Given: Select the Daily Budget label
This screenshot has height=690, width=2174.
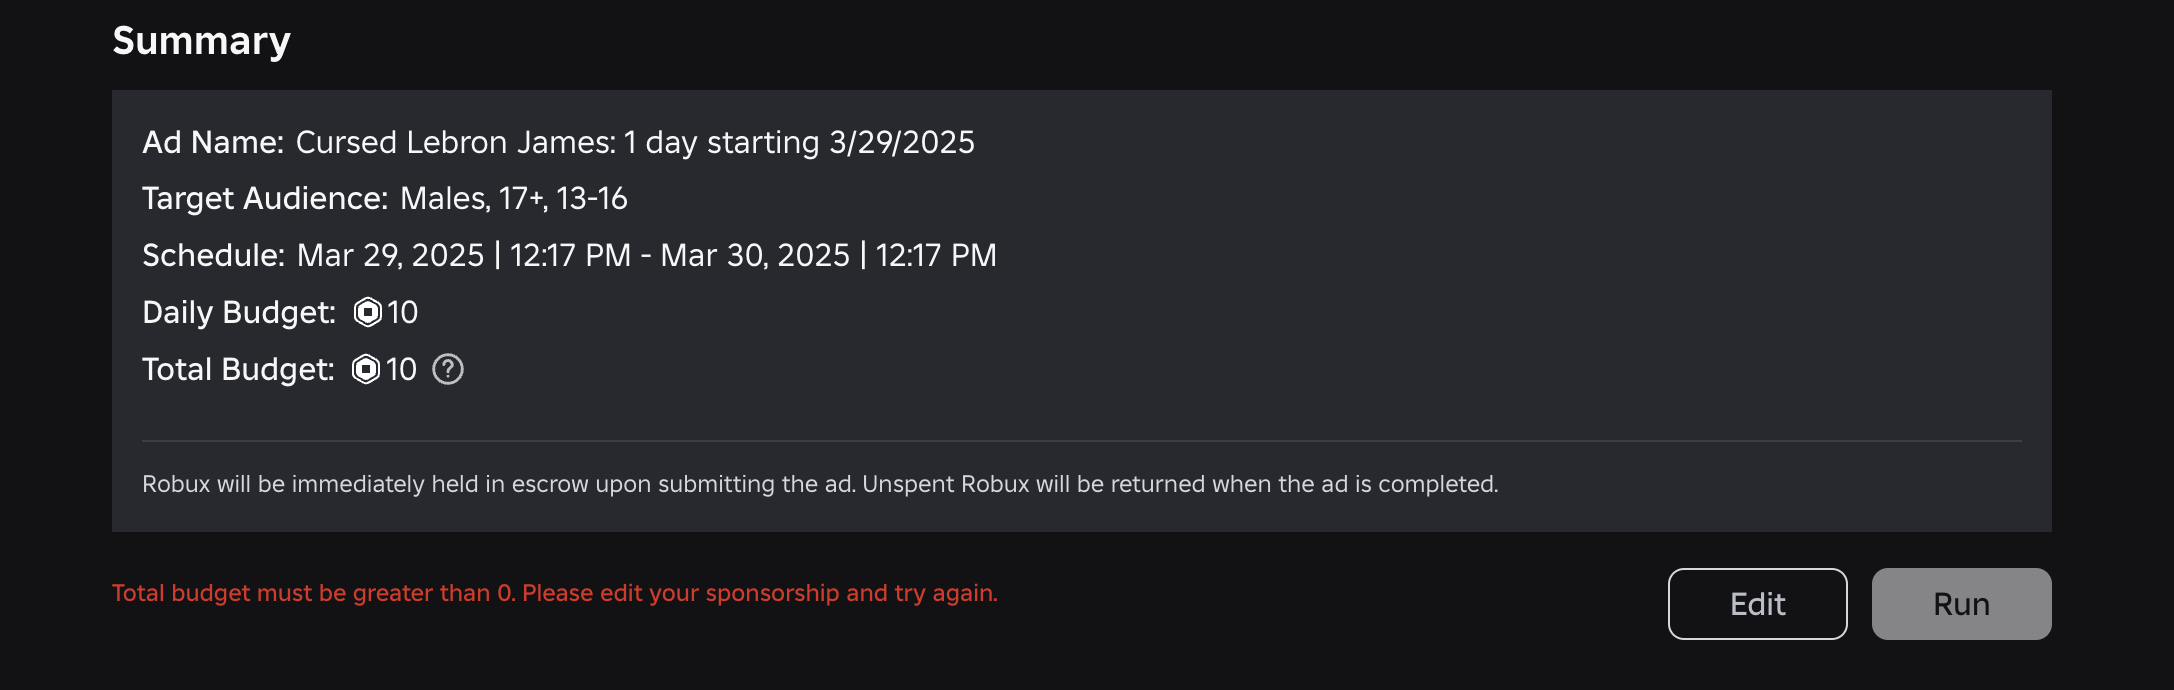Looking at the screenshot, I should tap(237, 312).
